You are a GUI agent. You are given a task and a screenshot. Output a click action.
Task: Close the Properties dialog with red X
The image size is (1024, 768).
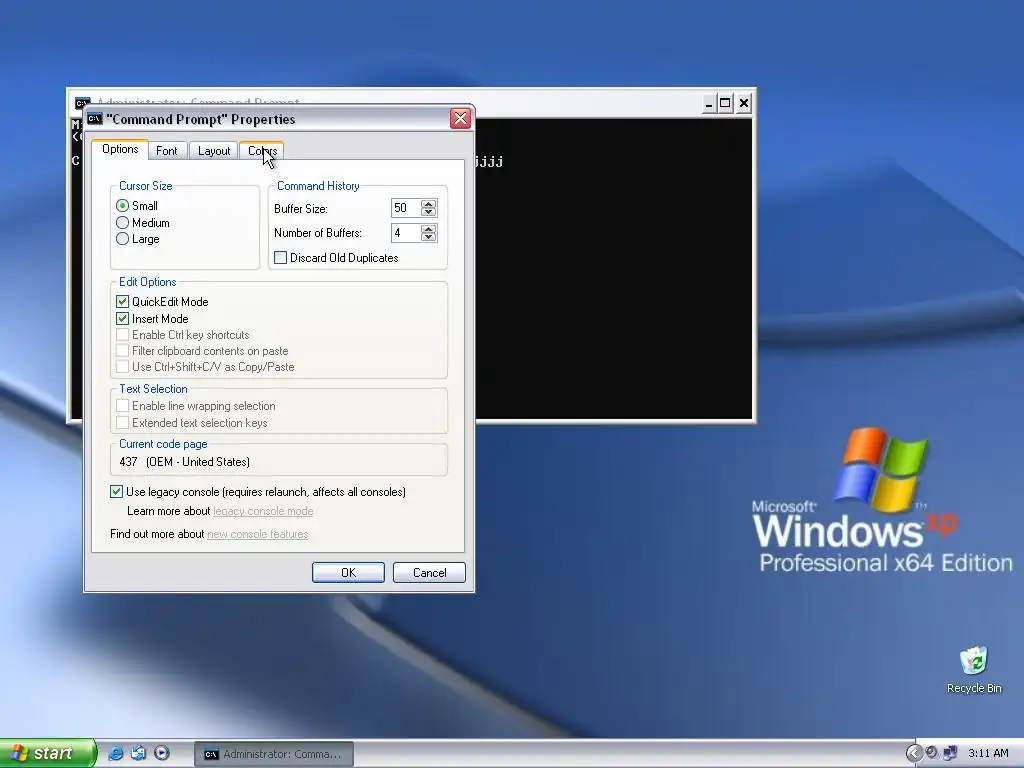[460, 118]
